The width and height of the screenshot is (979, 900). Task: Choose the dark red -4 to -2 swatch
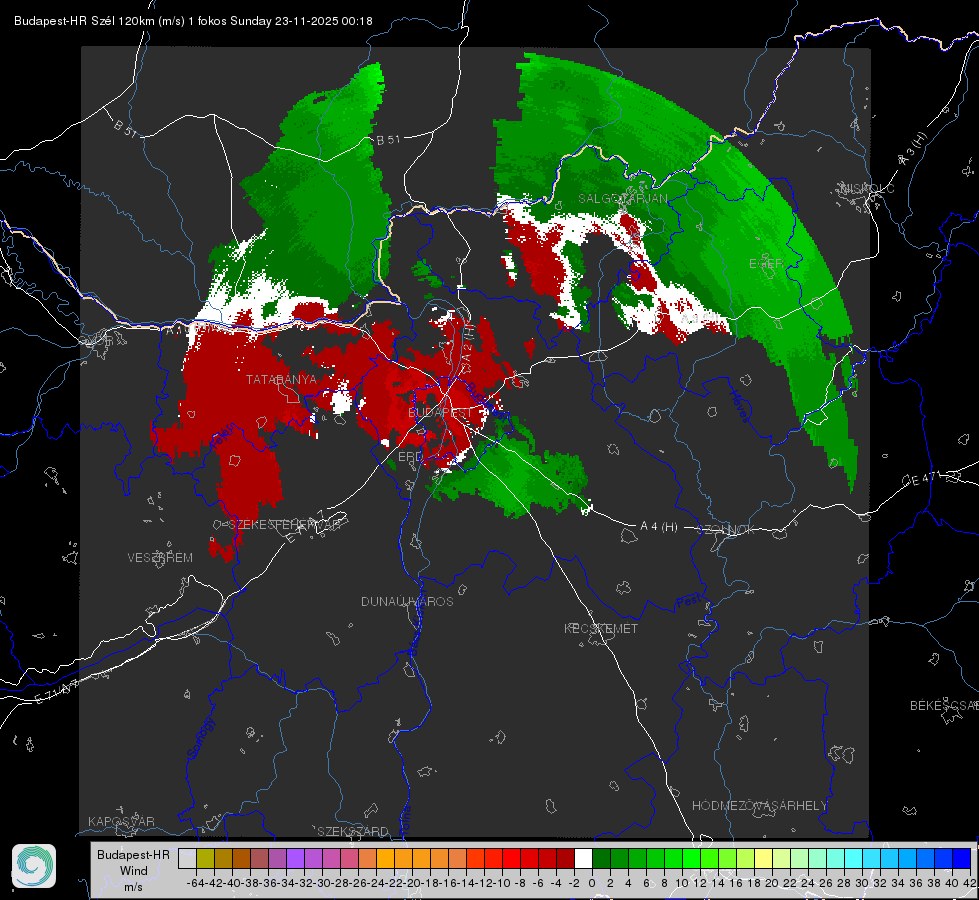566,858
